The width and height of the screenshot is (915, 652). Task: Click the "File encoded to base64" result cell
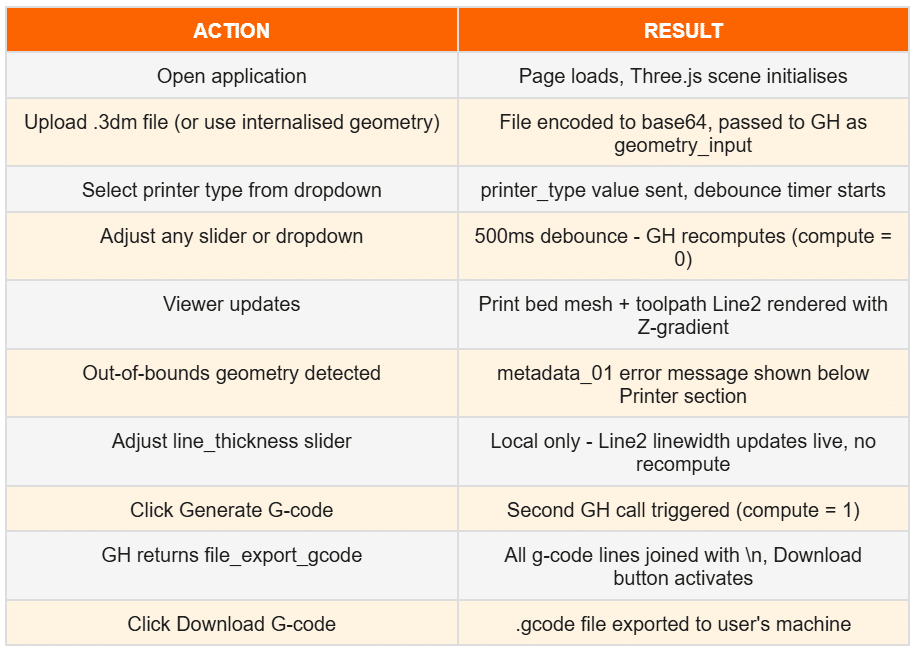pyautogui.click(x=683, y=134)
